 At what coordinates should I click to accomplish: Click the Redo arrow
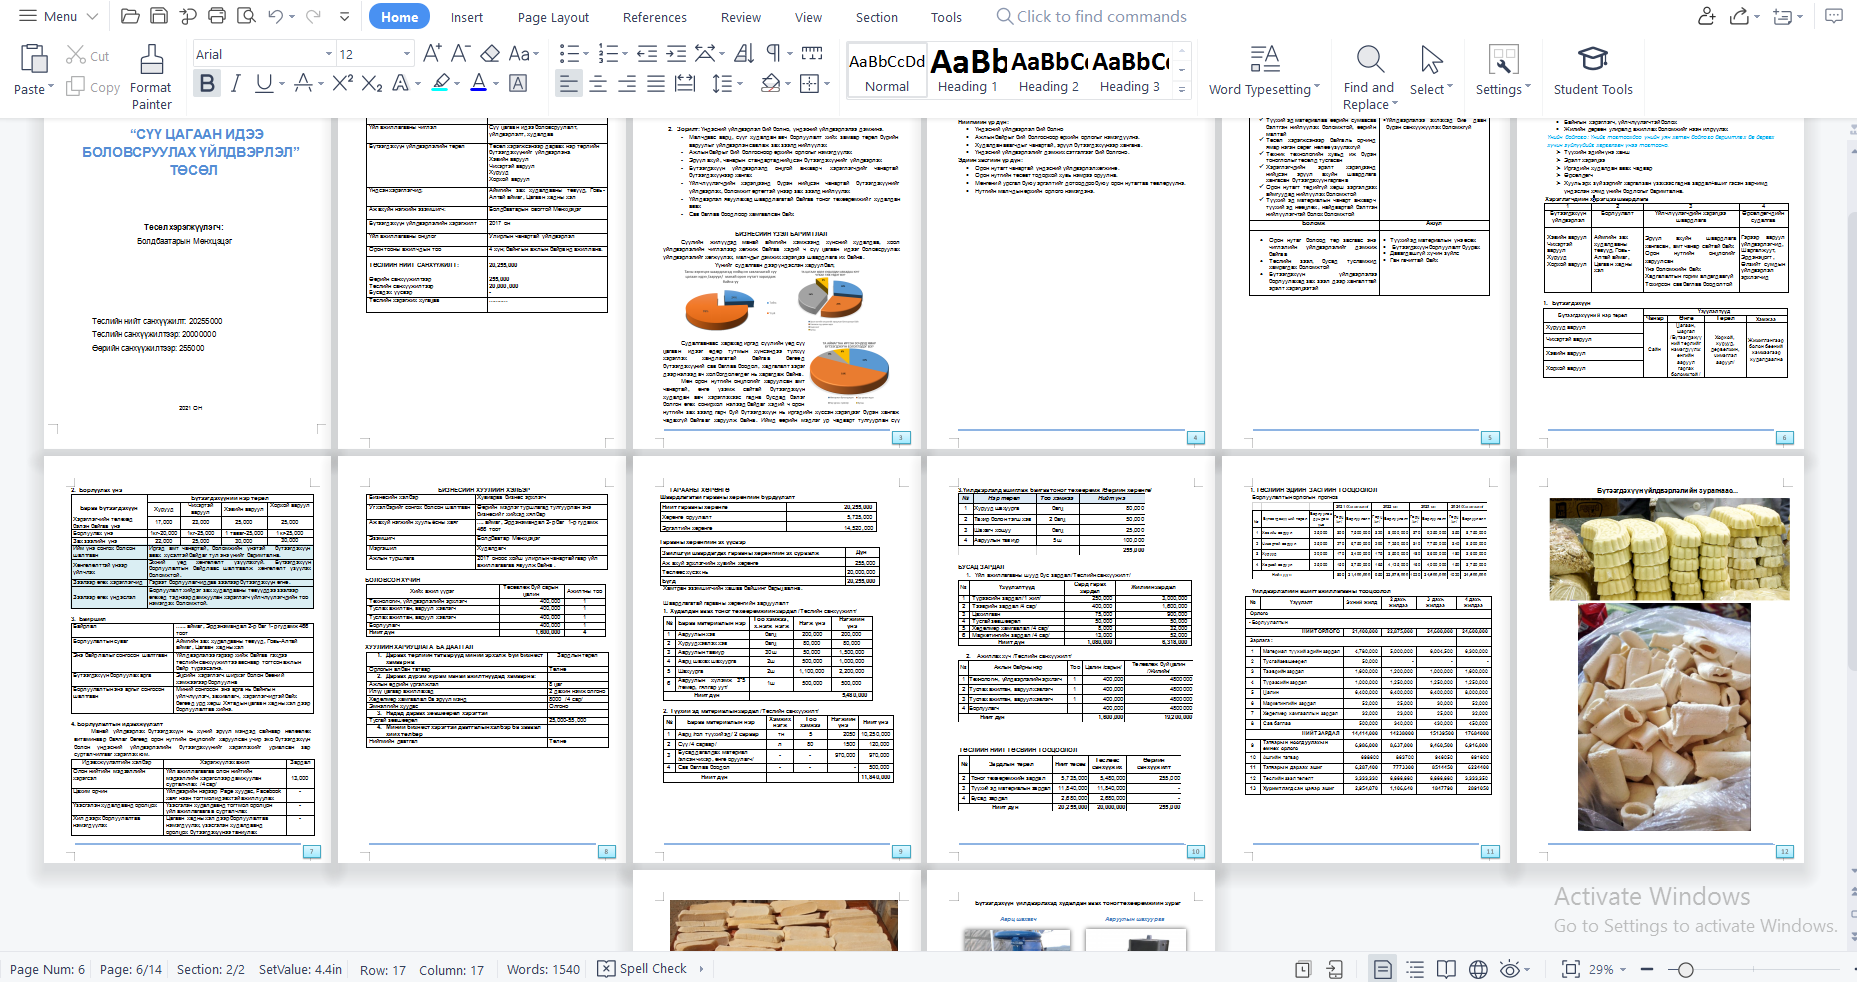tap(313, 16)
